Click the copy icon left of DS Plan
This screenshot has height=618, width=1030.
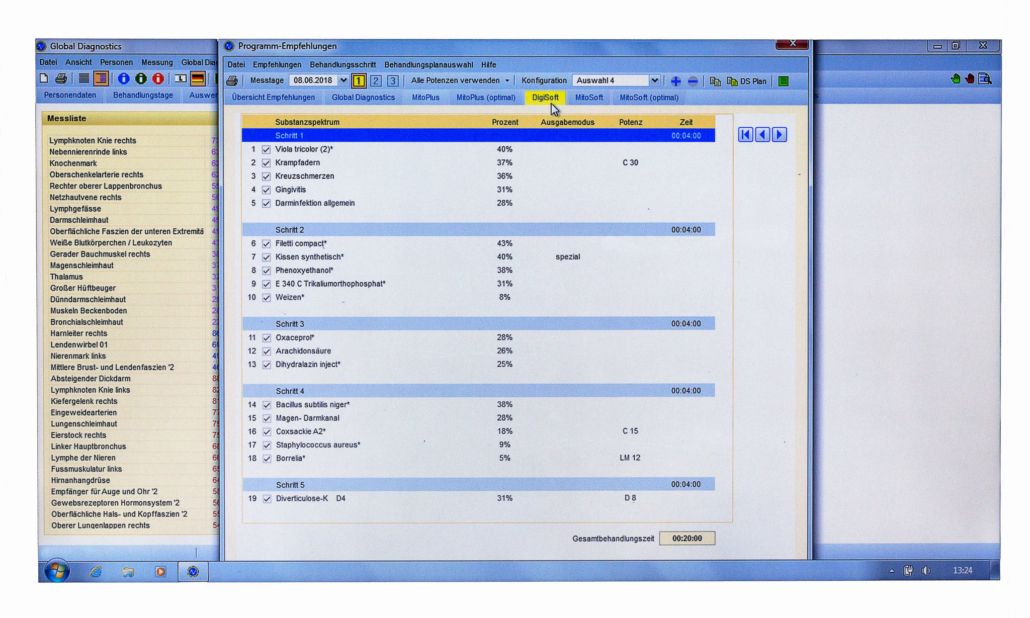[x=715, y=81]
